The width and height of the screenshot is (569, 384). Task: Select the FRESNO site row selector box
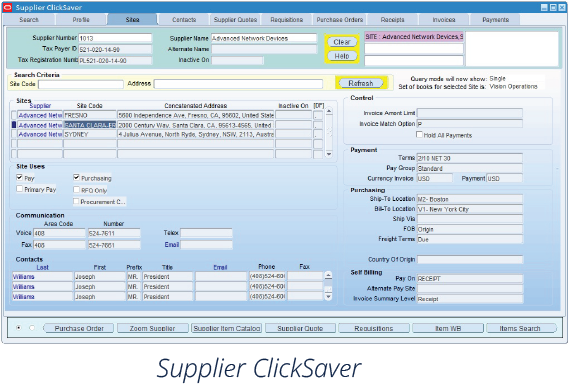click(x=14, y=115)
